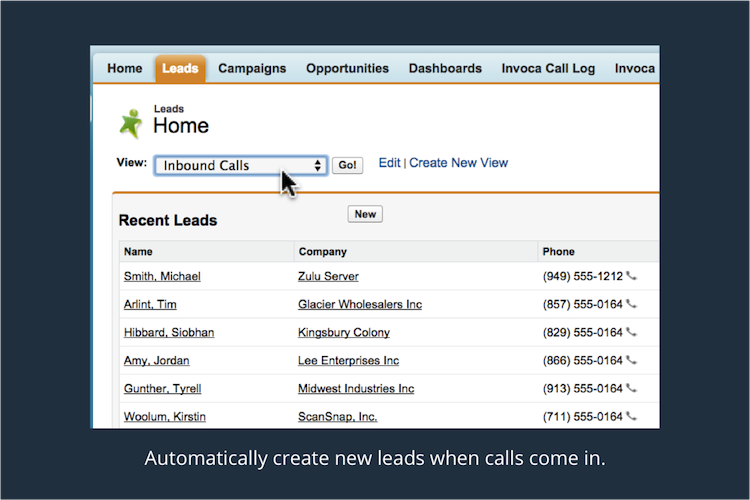Viewport: 750px width, 500px height.
Task: Open the Glacier Wholesalers Inc company link
Action: tap(360, 305)
